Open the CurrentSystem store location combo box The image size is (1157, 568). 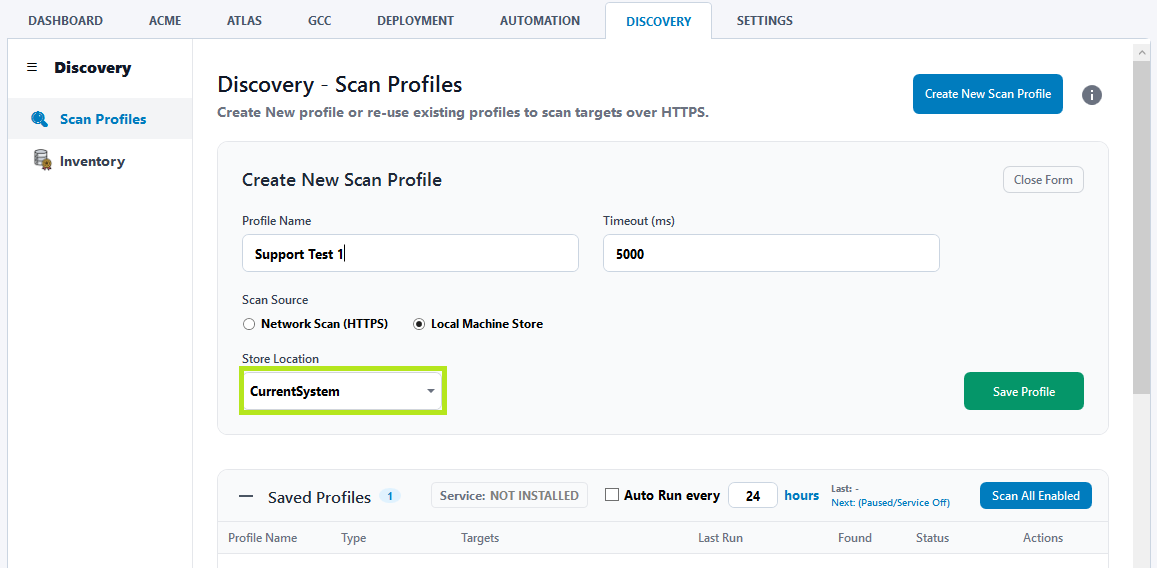click(x=342, y=391)
